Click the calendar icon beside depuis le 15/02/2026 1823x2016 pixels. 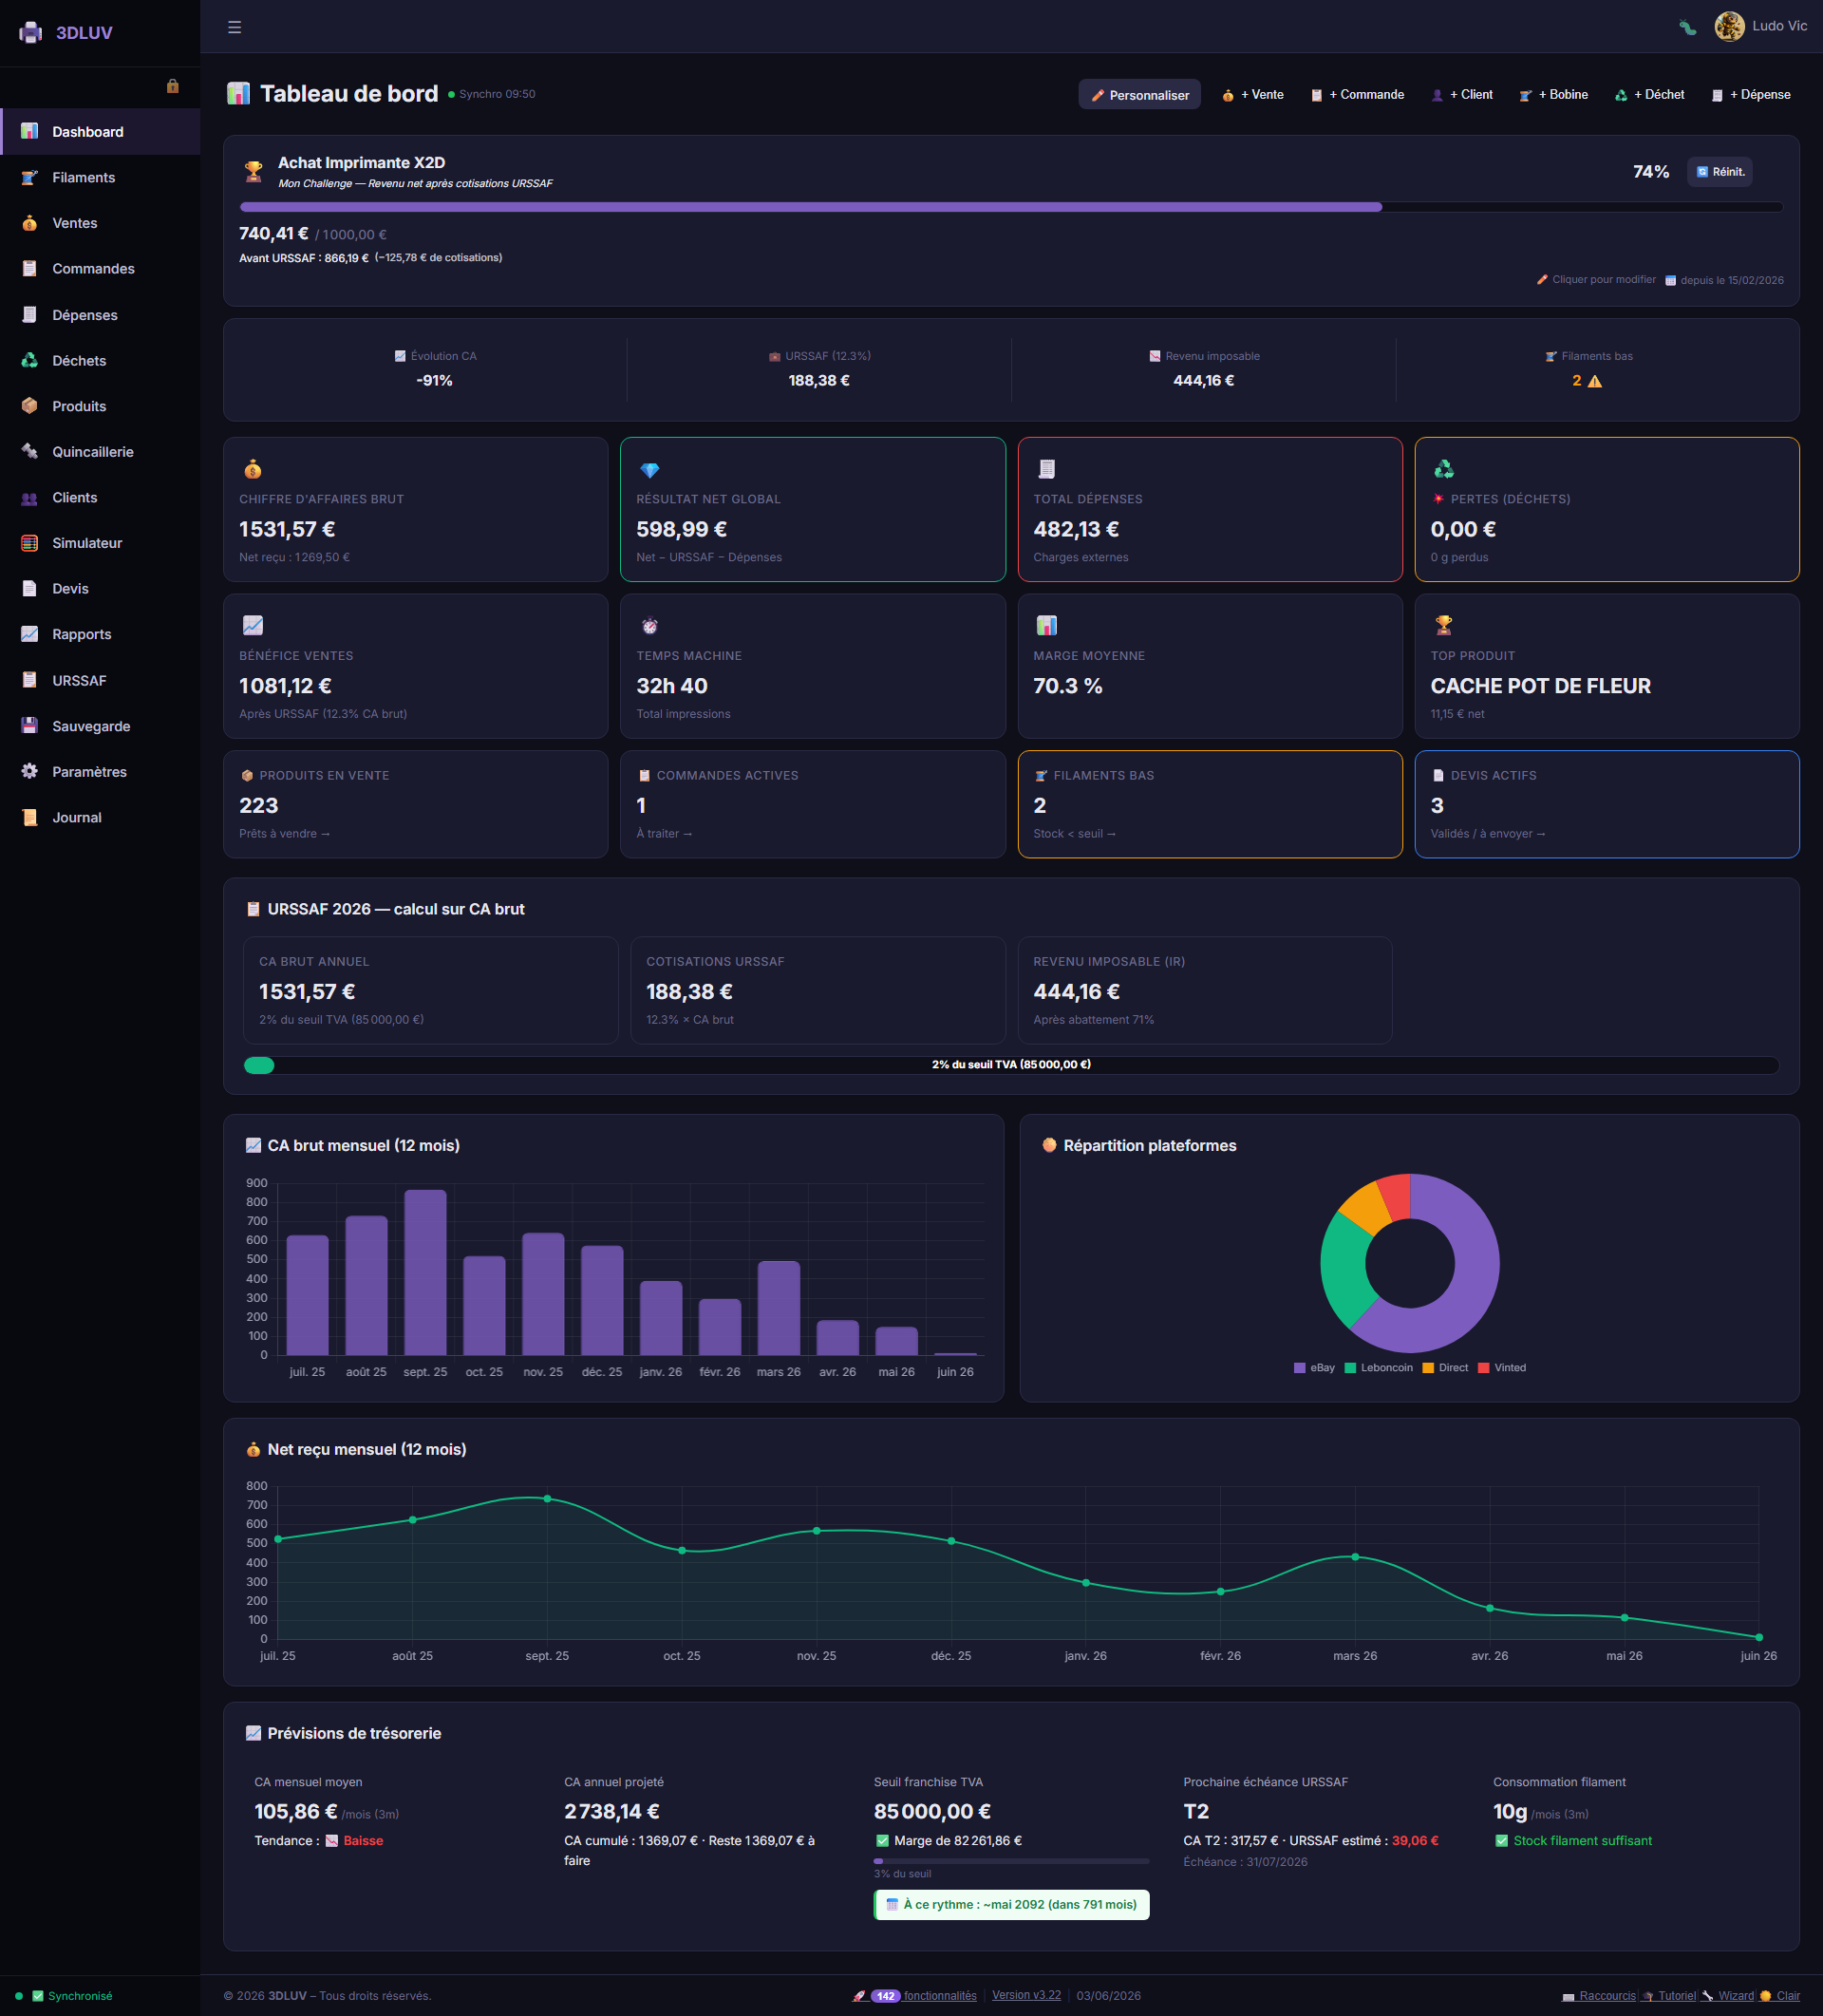pyautogui.click(x=1670, y=281)
